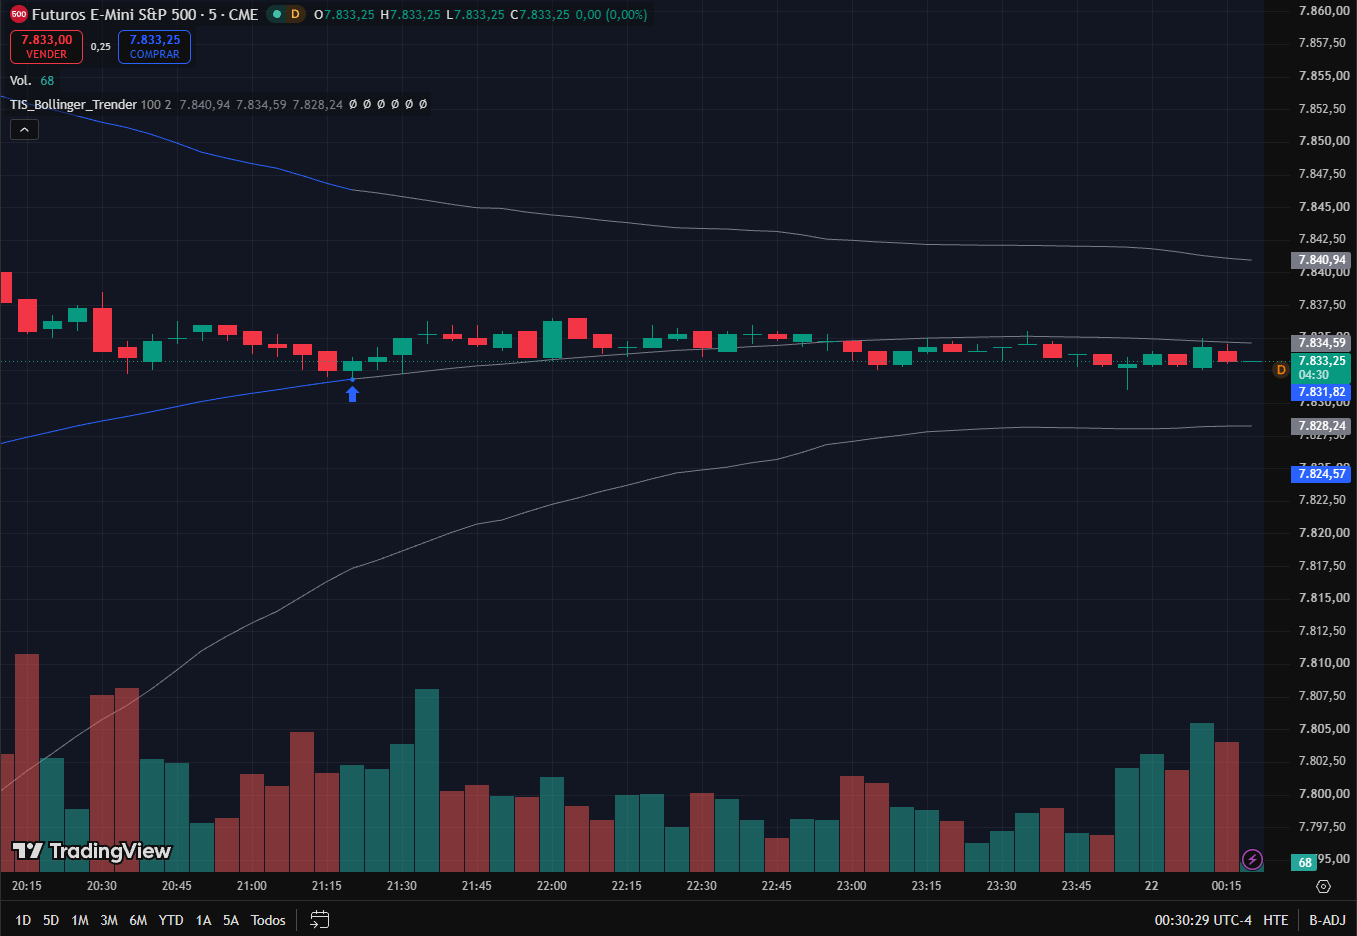The height and width of the screenshot is (936, 1357).
Task: Click the blue 7.831,82 price label
Action: pyautogui.click(x=1322, y=392)
